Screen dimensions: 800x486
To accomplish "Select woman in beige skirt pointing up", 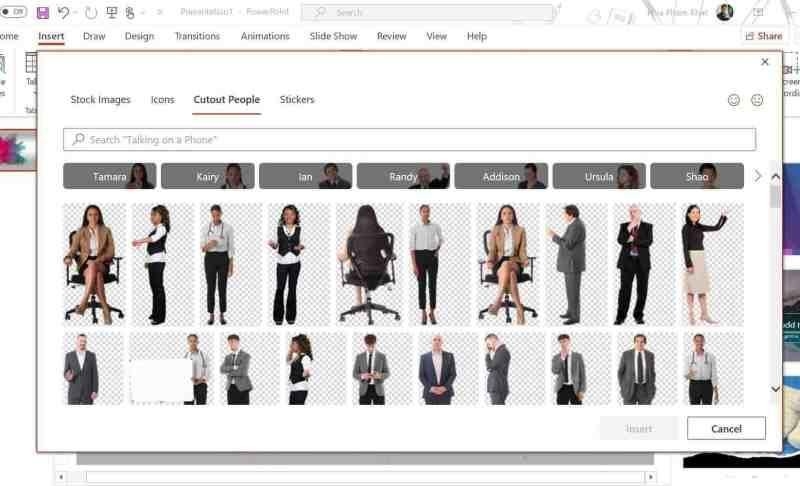I will [x=713, y=264].
